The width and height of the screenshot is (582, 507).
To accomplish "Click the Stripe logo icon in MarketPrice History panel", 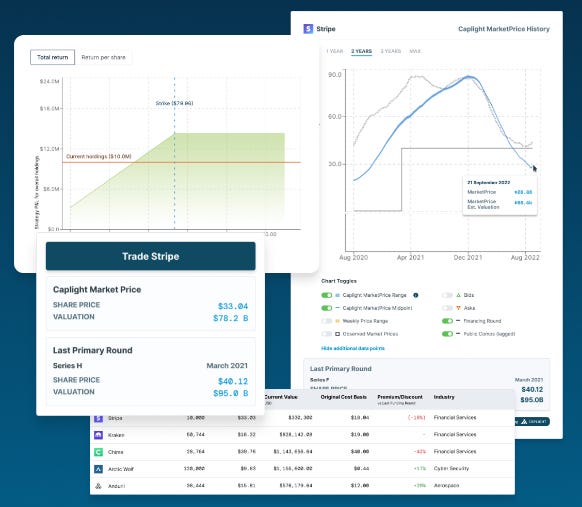I will 308,29.
